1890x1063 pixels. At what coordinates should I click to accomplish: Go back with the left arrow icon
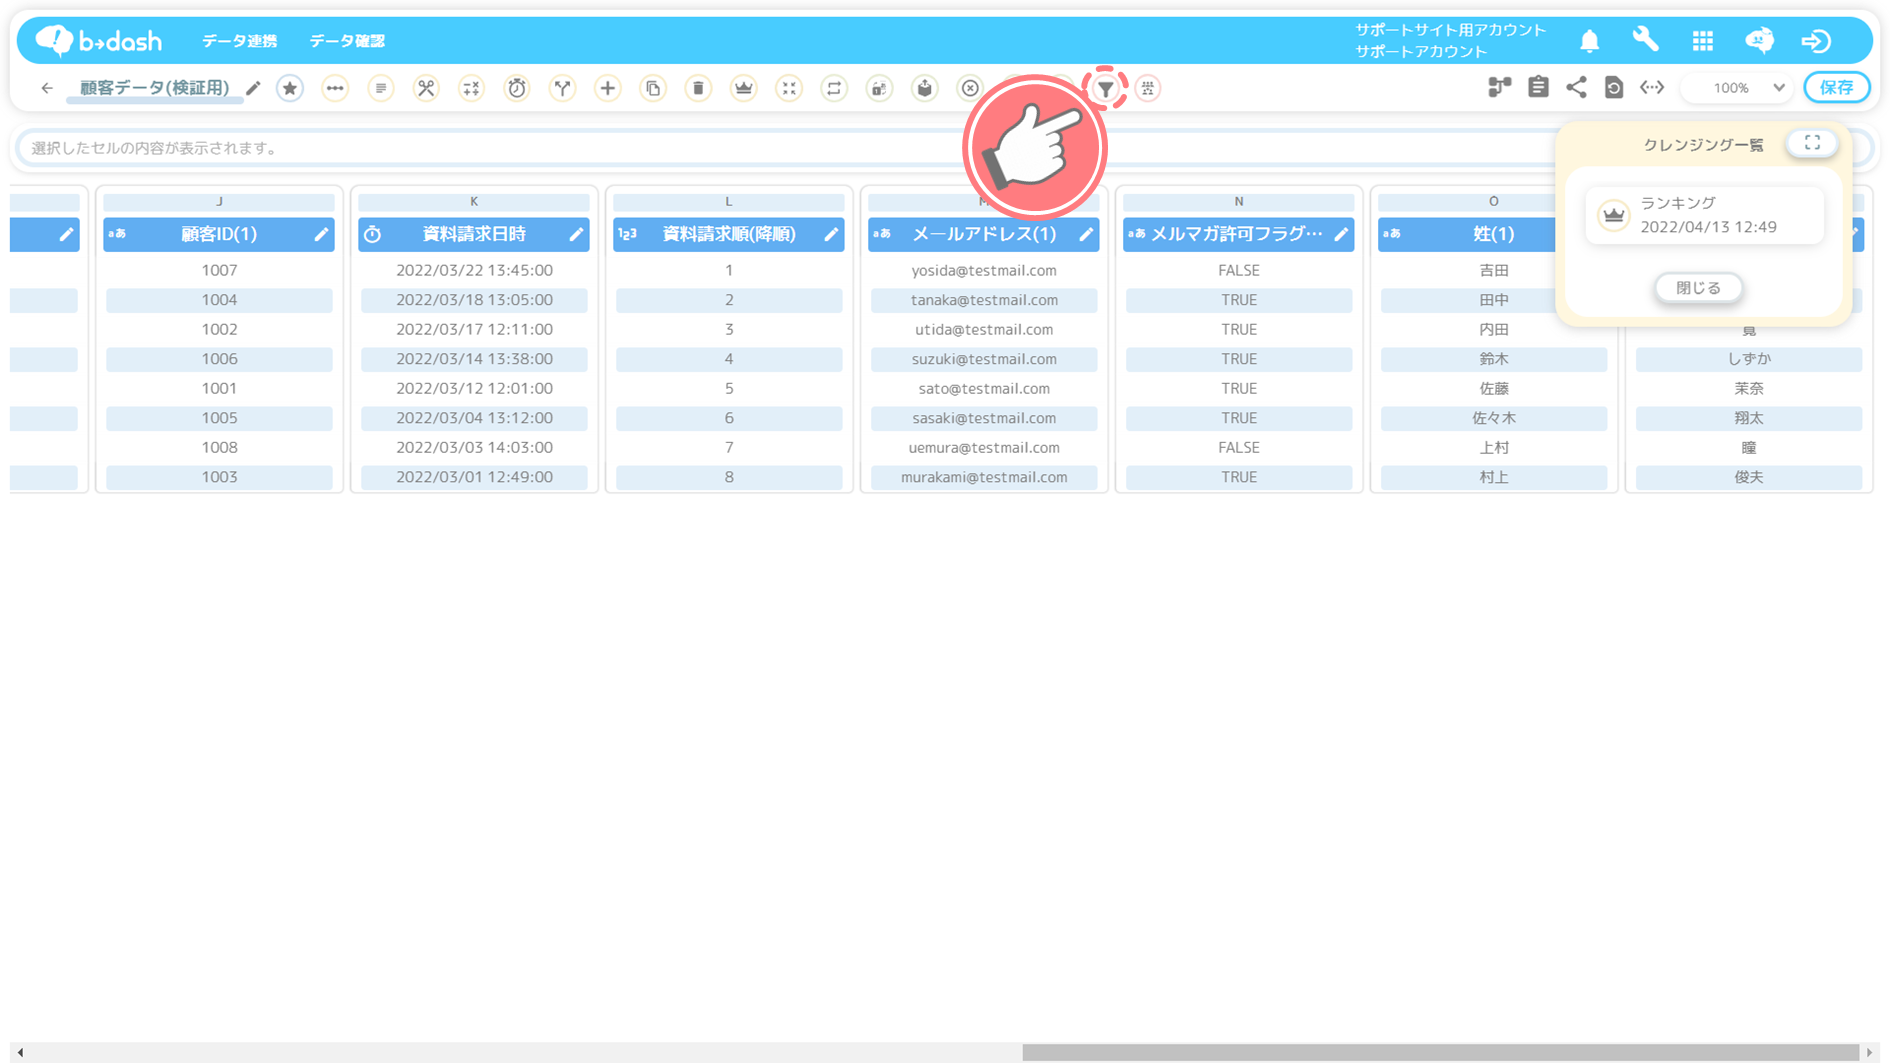[47, 88]
